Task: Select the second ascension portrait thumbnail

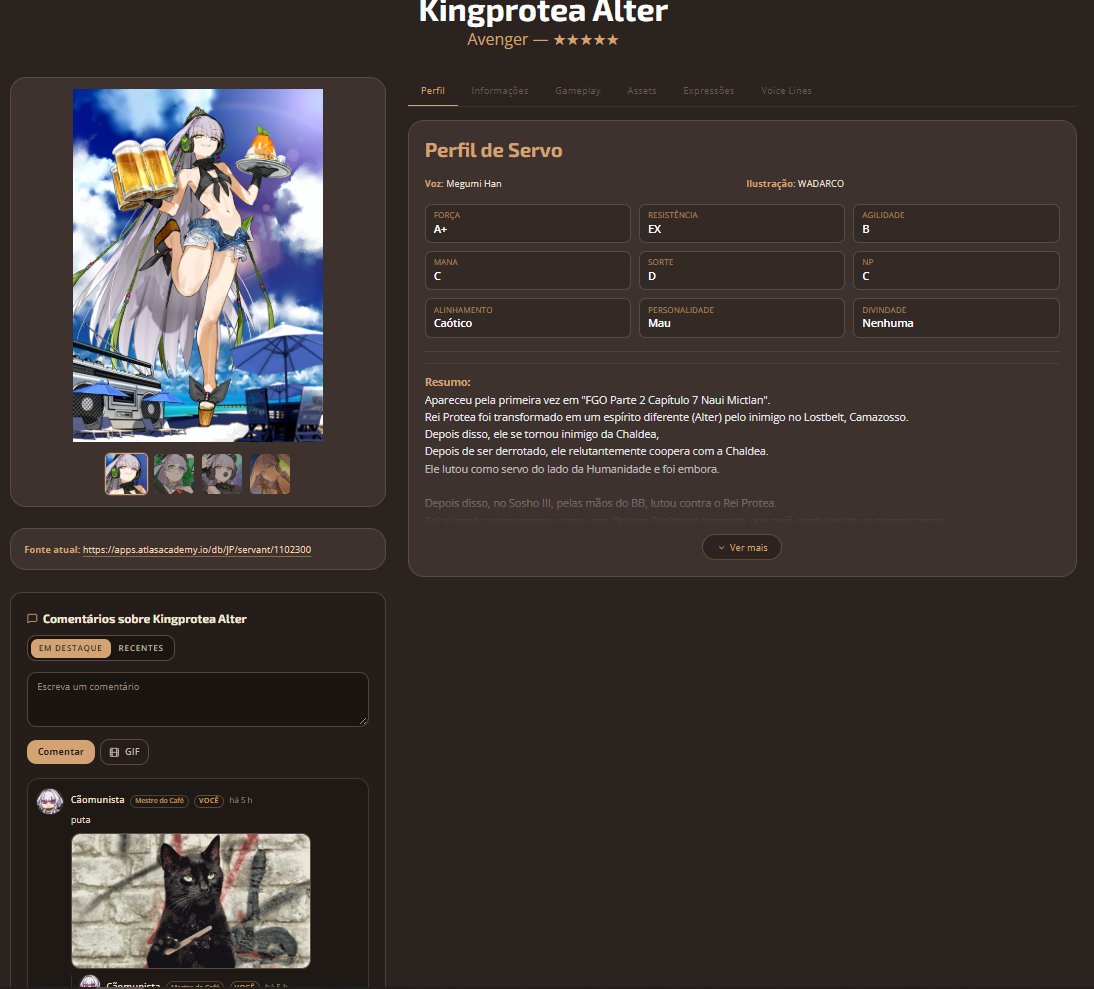Action: pos(174,474)
